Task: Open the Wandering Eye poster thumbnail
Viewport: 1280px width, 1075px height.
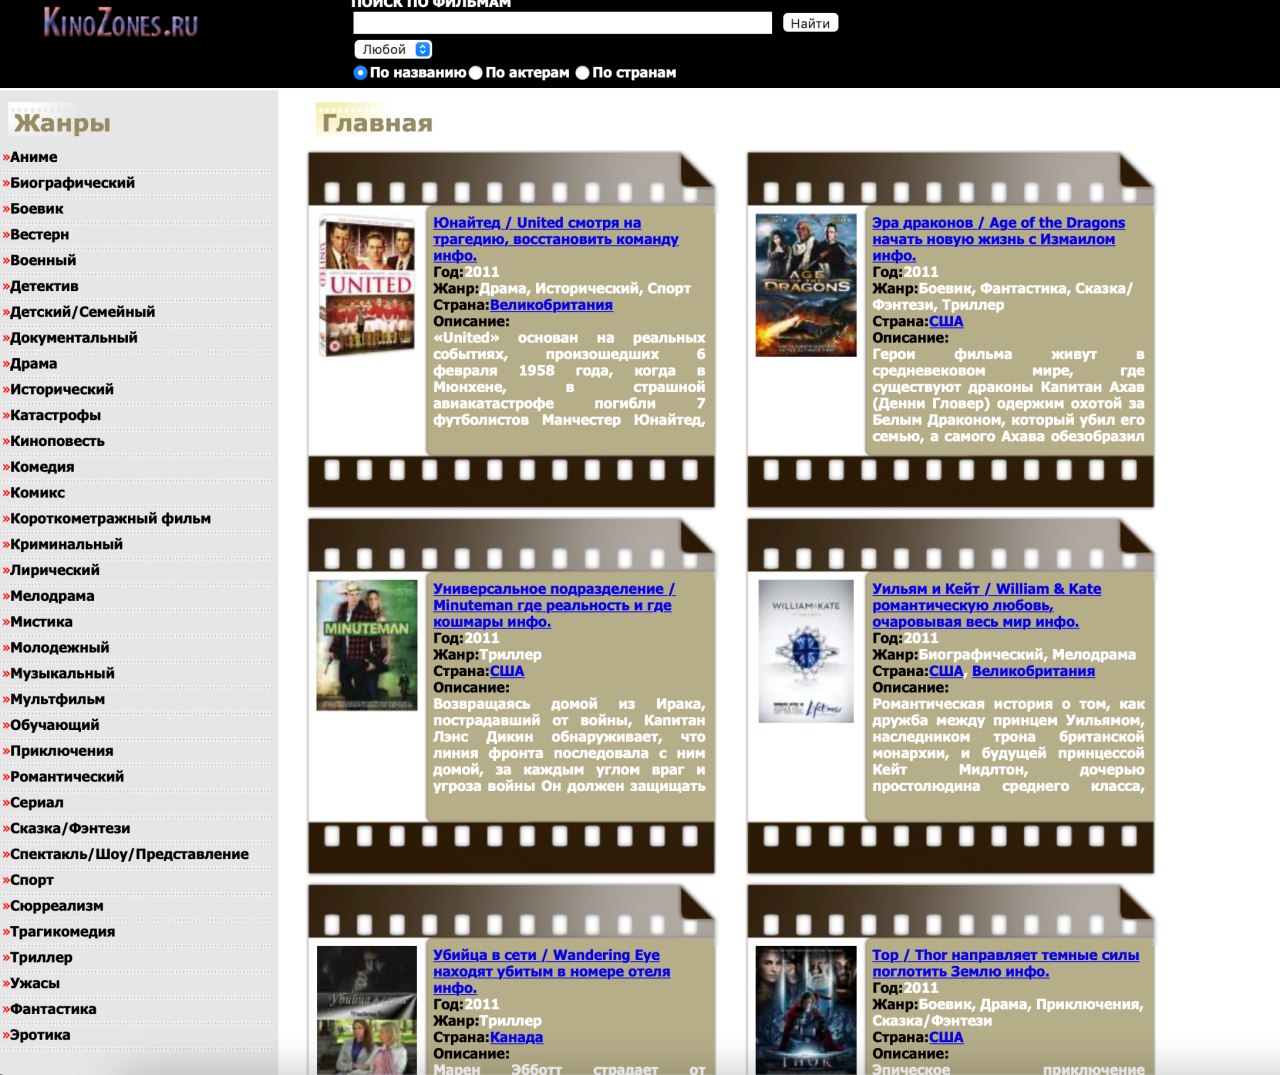Action: [367, 1010]
